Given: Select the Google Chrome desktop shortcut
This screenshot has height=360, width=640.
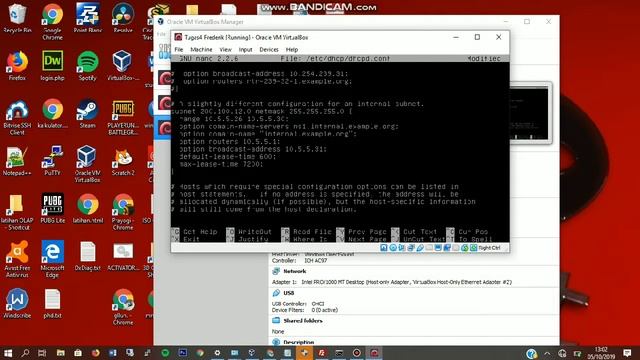Looking at the screenshot, I should (x=52, y=22).
